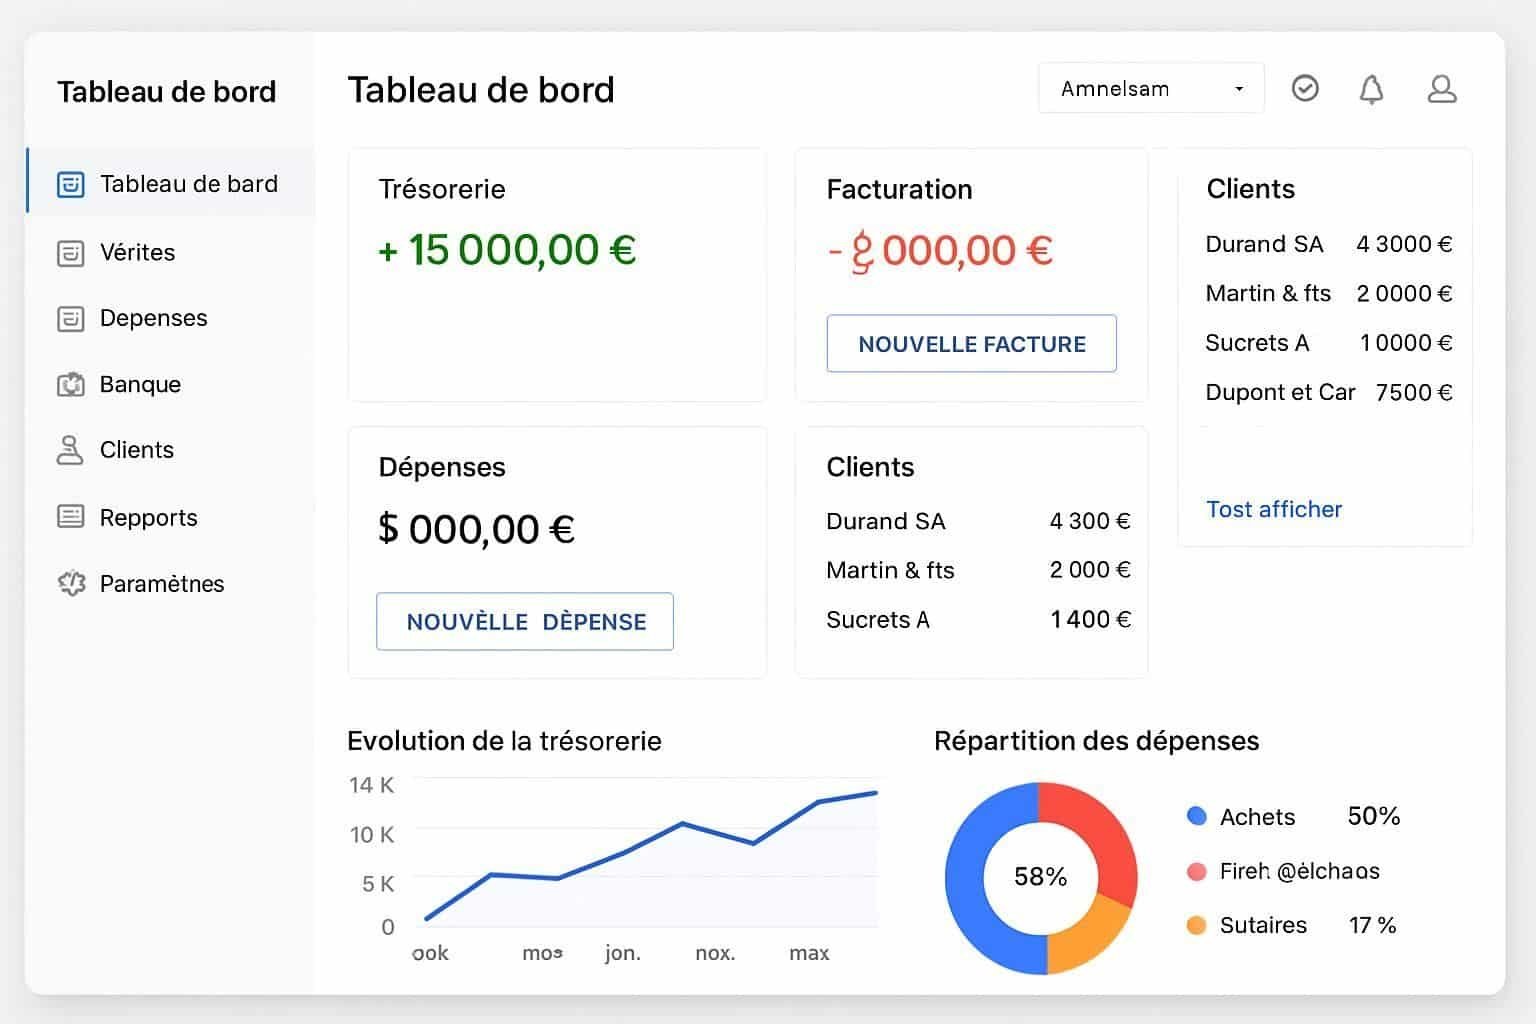Viewport: 1536px width, 1024px height.
Task: Select the Clients menu item
Action: [136, 450]
